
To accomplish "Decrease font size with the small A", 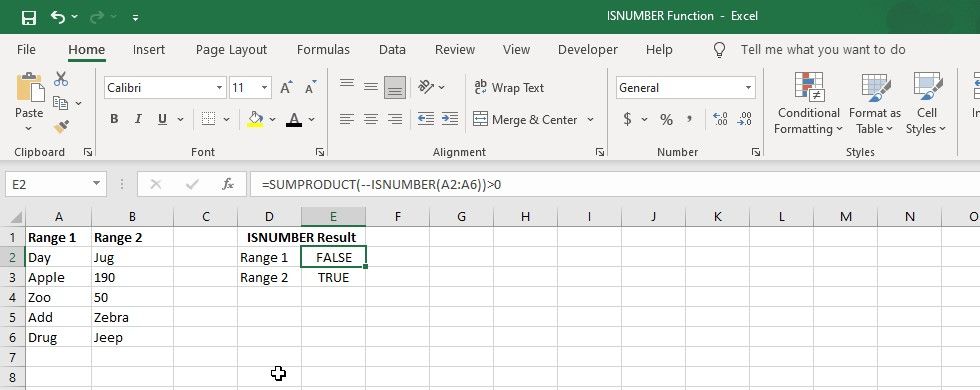I will coord(311,88).
